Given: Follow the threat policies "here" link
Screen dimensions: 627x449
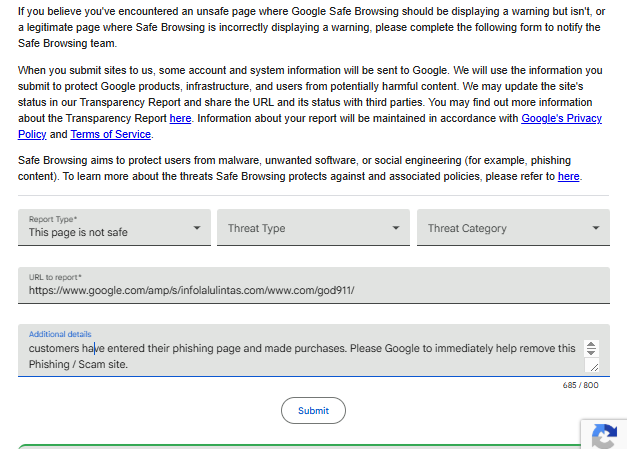Looking at the screenshot, I should pos(568,176).
